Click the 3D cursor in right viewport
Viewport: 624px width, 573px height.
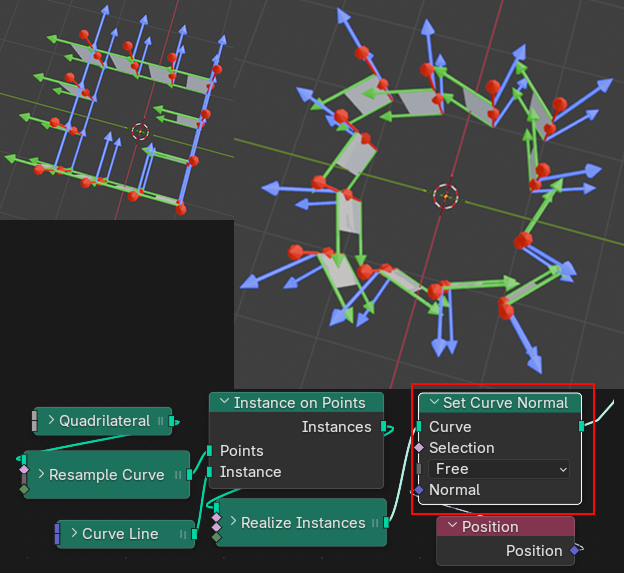click(446, 195)
